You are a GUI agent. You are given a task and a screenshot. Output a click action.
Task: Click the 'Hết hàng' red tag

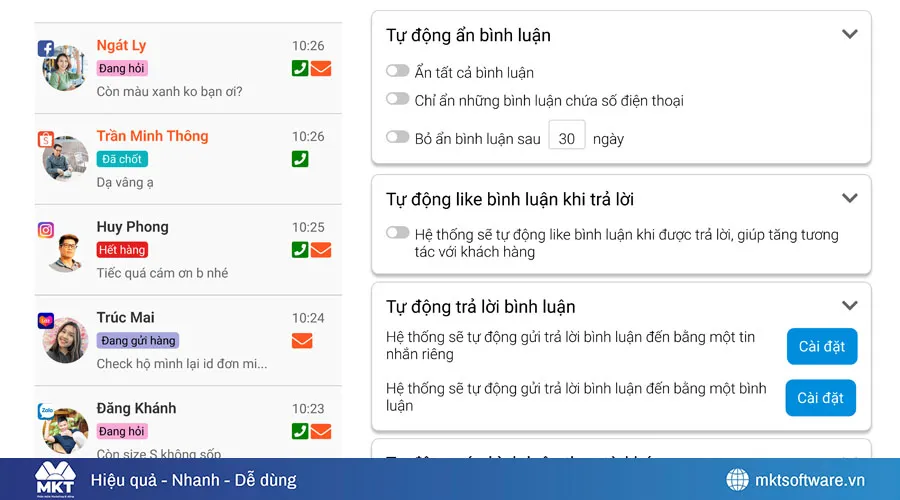(x=122, y=250)
